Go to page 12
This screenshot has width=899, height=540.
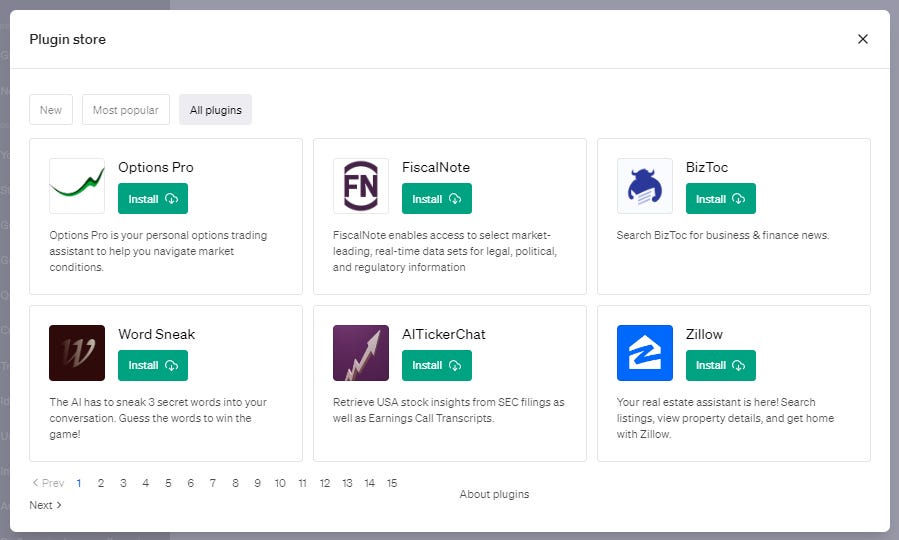click(325, 483)
